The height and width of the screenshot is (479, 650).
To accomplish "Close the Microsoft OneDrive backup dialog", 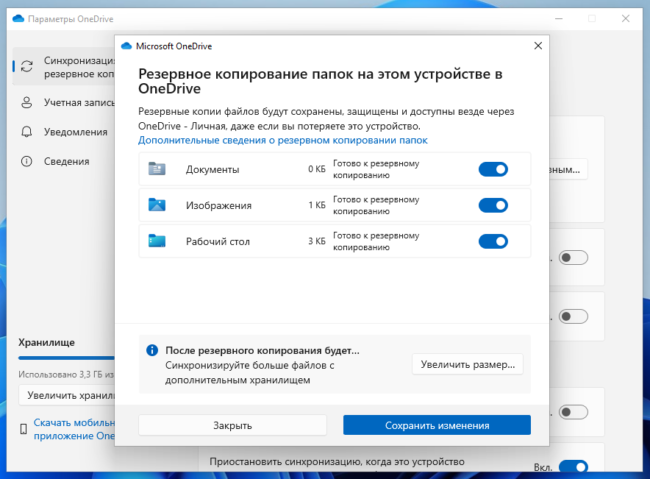I will click(x=538, y=46).
